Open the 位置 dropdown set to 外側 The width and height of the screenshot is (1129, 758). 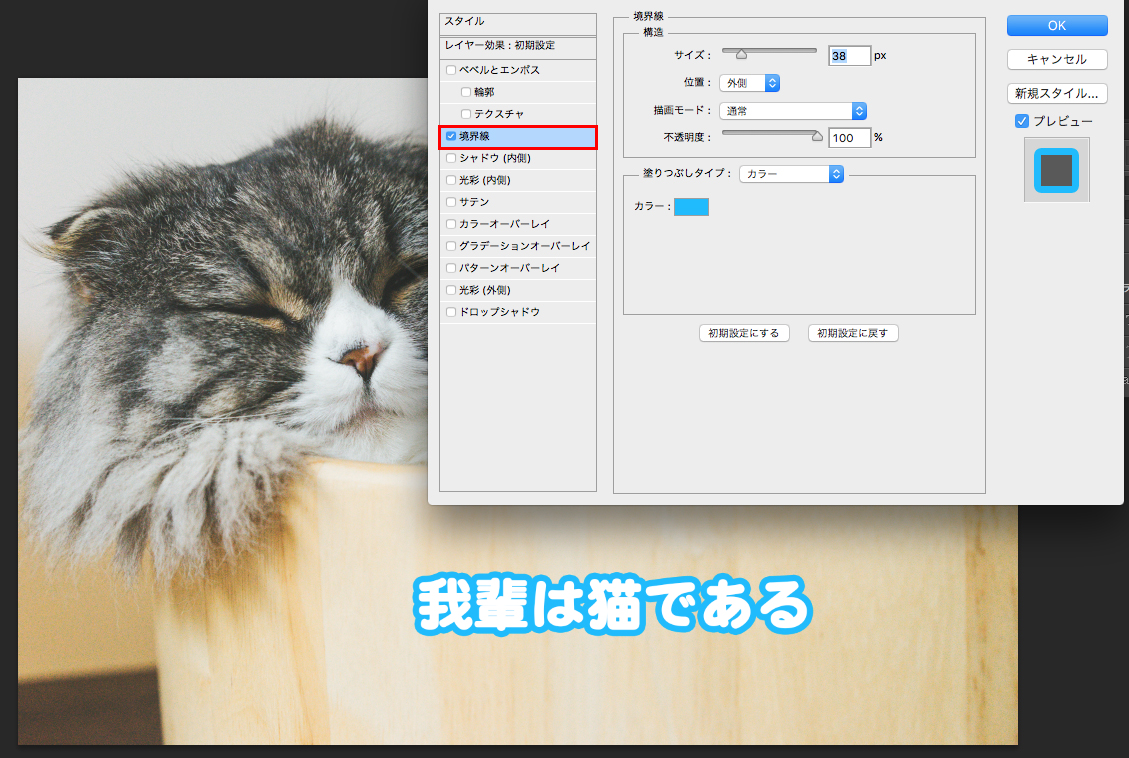(749, 83)
